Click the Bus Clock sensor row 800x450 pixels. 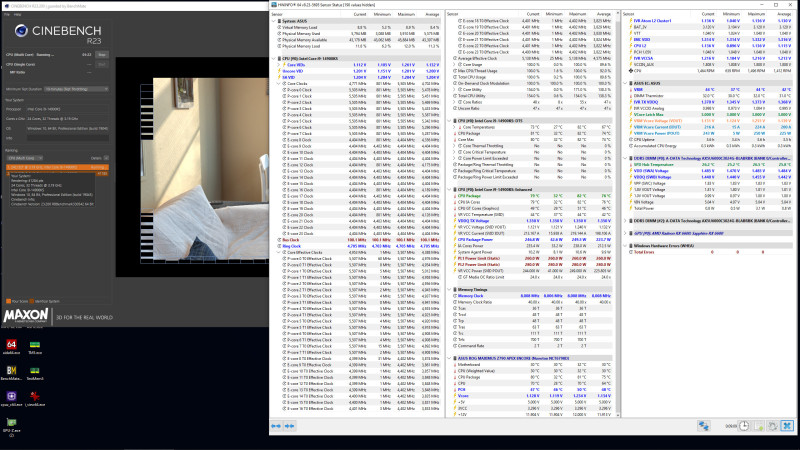[x=357, y=240]
